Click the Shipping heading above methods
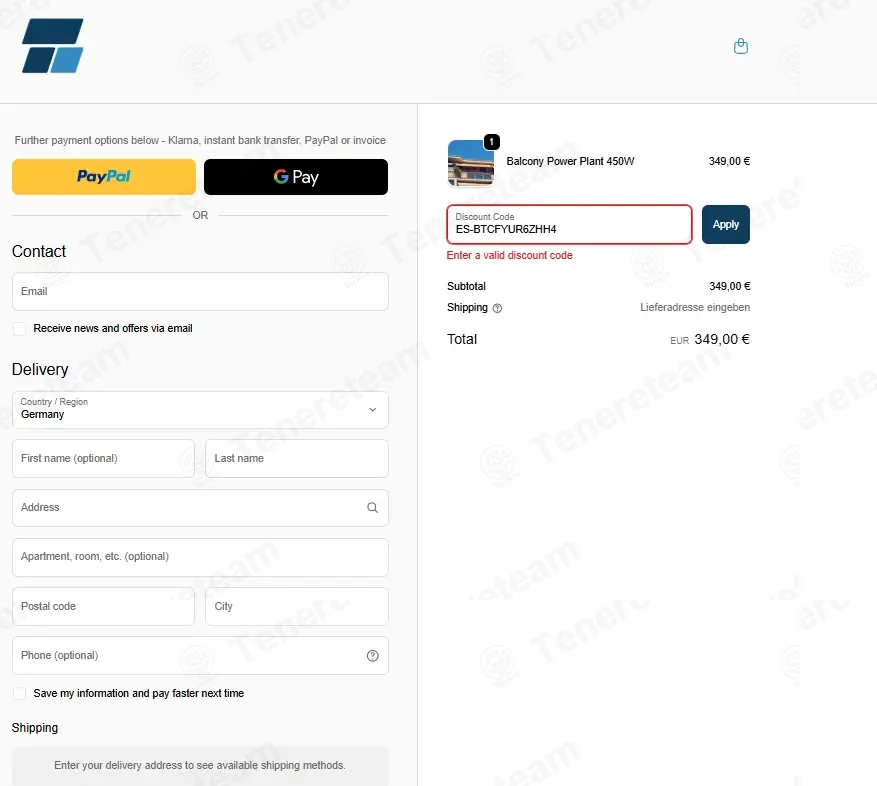This screenshot has width=877, height=786. [x=35, y=727]
